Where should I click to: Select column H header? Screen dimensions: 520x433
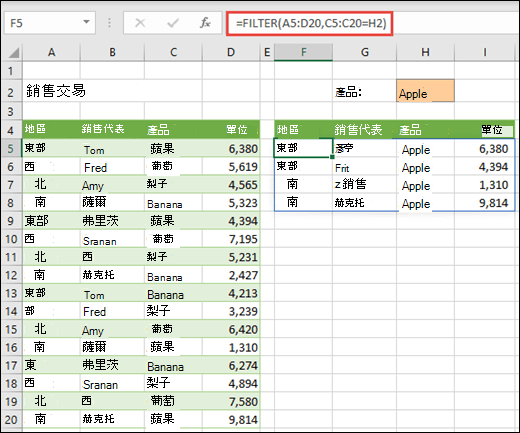425,52
